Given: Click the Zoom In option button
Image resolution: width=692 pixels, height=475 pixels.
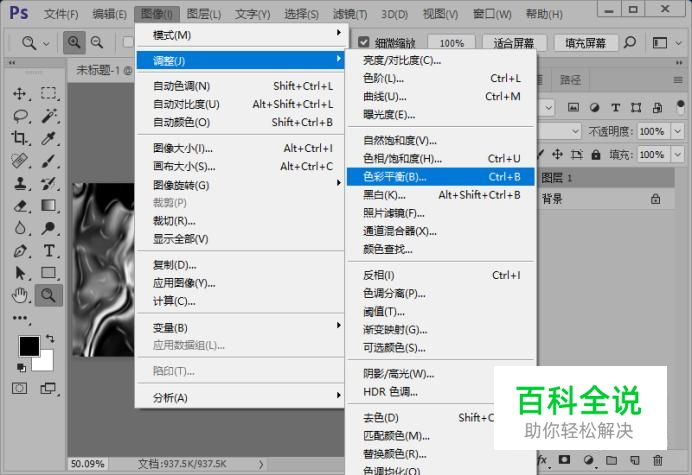Looking at the screenshot, I should pos(74,42).
